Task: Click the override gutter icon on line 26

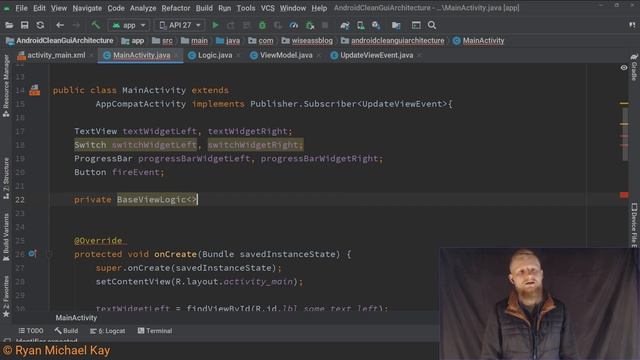Action: tap(33, 254)
